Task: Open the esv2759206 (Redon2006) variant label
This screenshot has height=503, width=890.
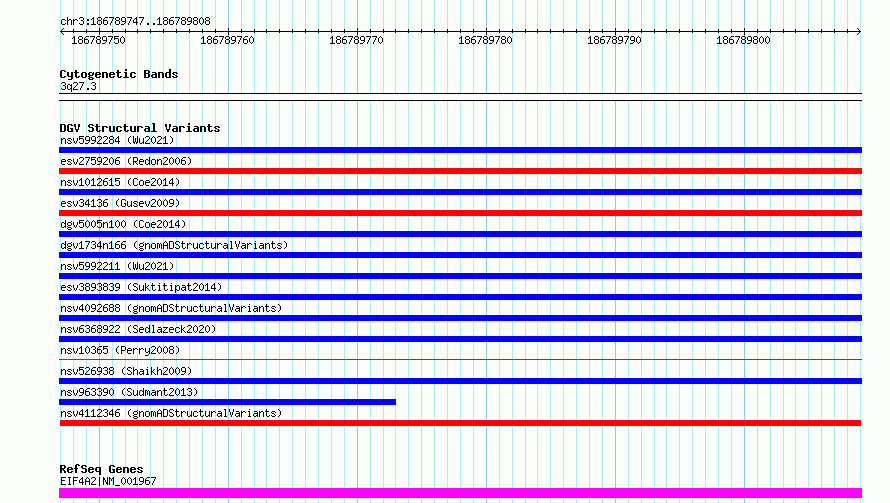Action: [126, 161]
